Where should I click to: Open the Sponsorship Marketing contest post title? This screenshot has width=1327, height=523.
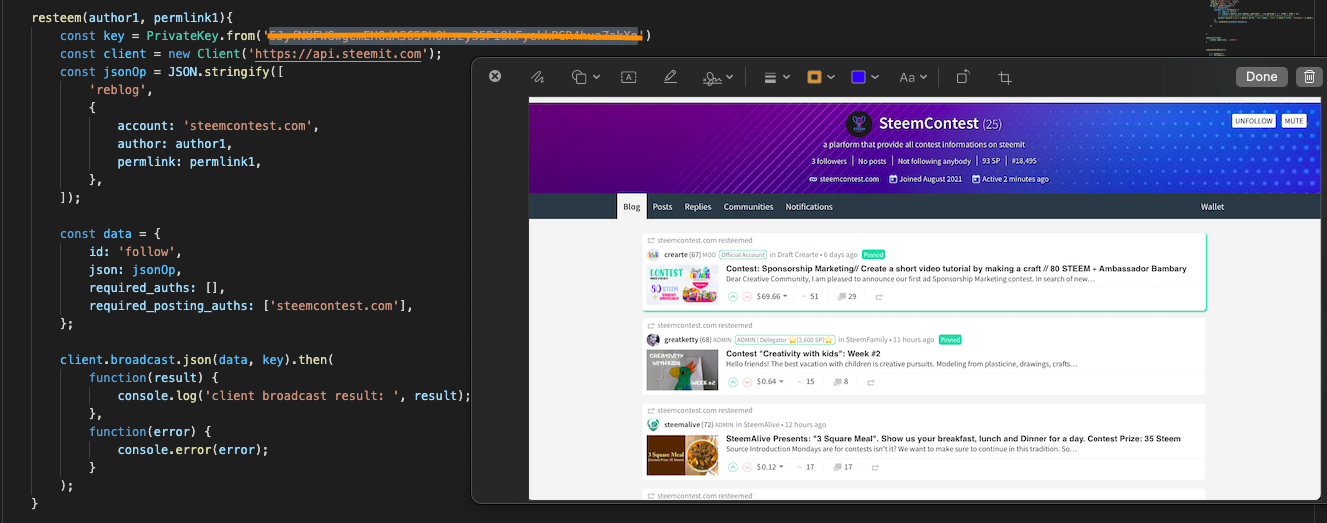(x=956, y=268)
